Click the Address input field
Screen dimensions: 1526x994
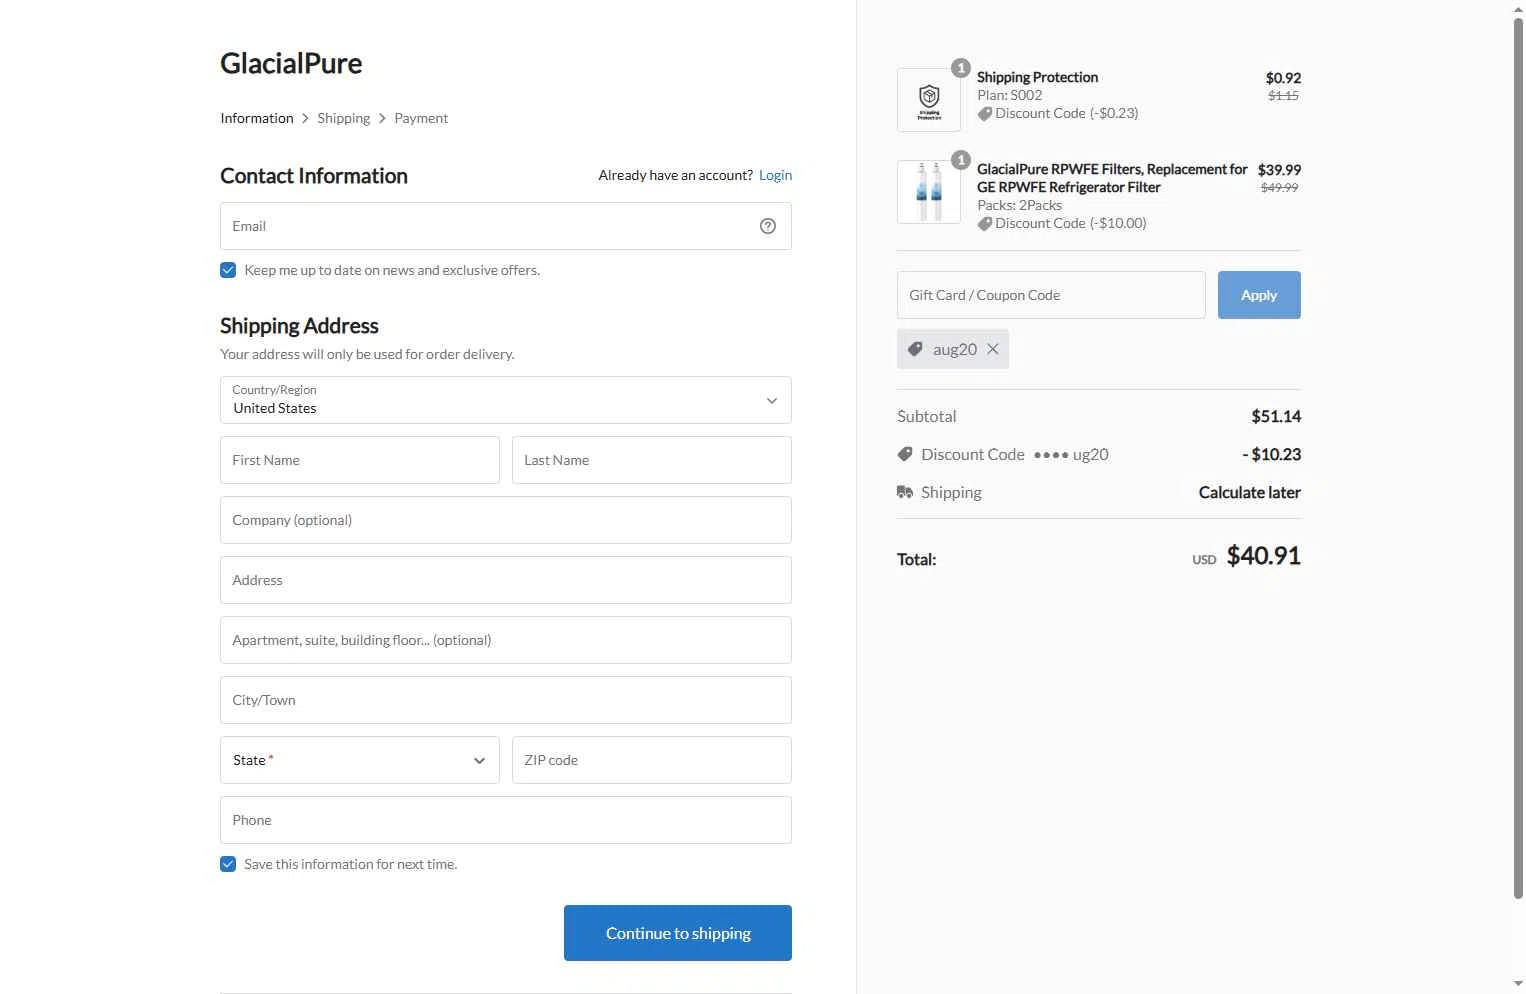506,580
